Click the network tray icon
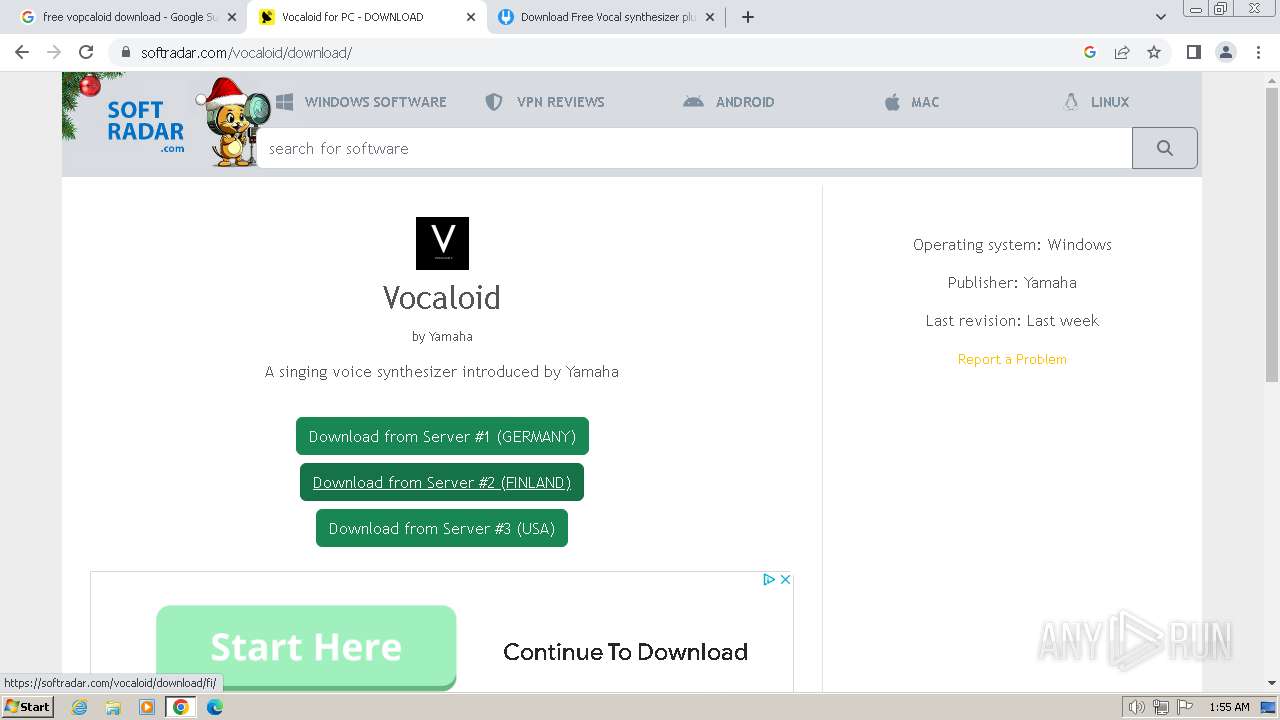 click(1161, 707)
